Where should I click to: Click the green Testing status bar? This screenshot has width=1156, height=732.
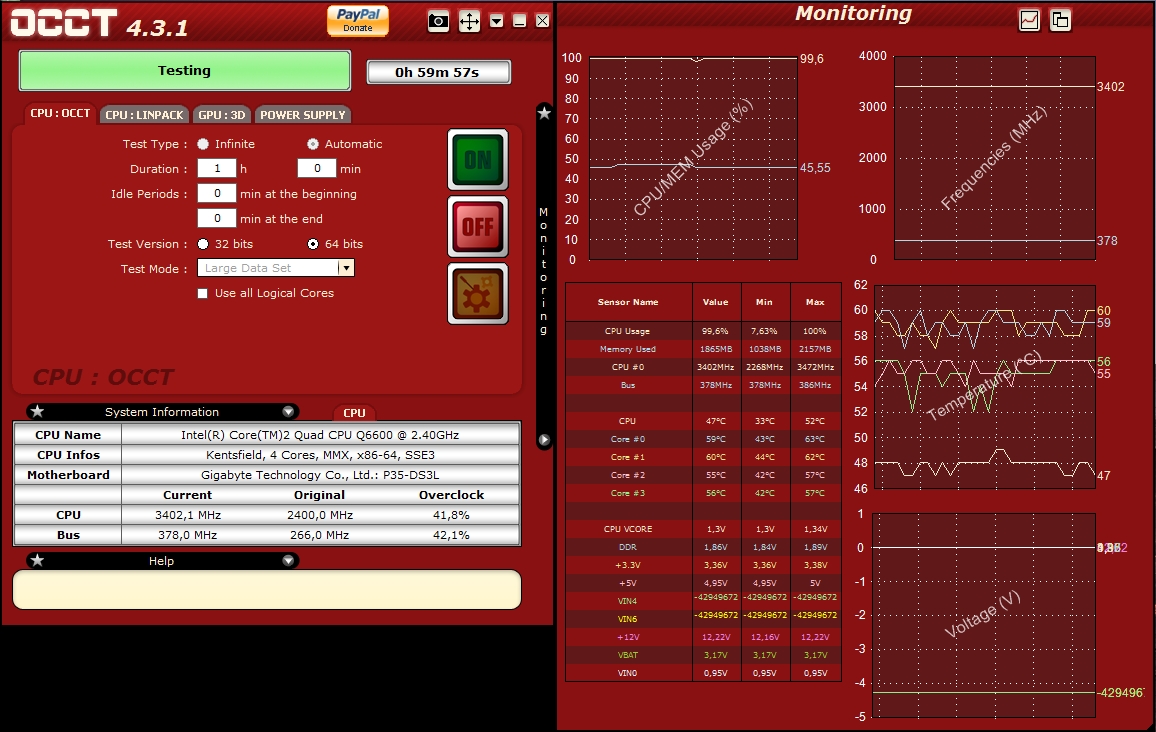(185, 71)
